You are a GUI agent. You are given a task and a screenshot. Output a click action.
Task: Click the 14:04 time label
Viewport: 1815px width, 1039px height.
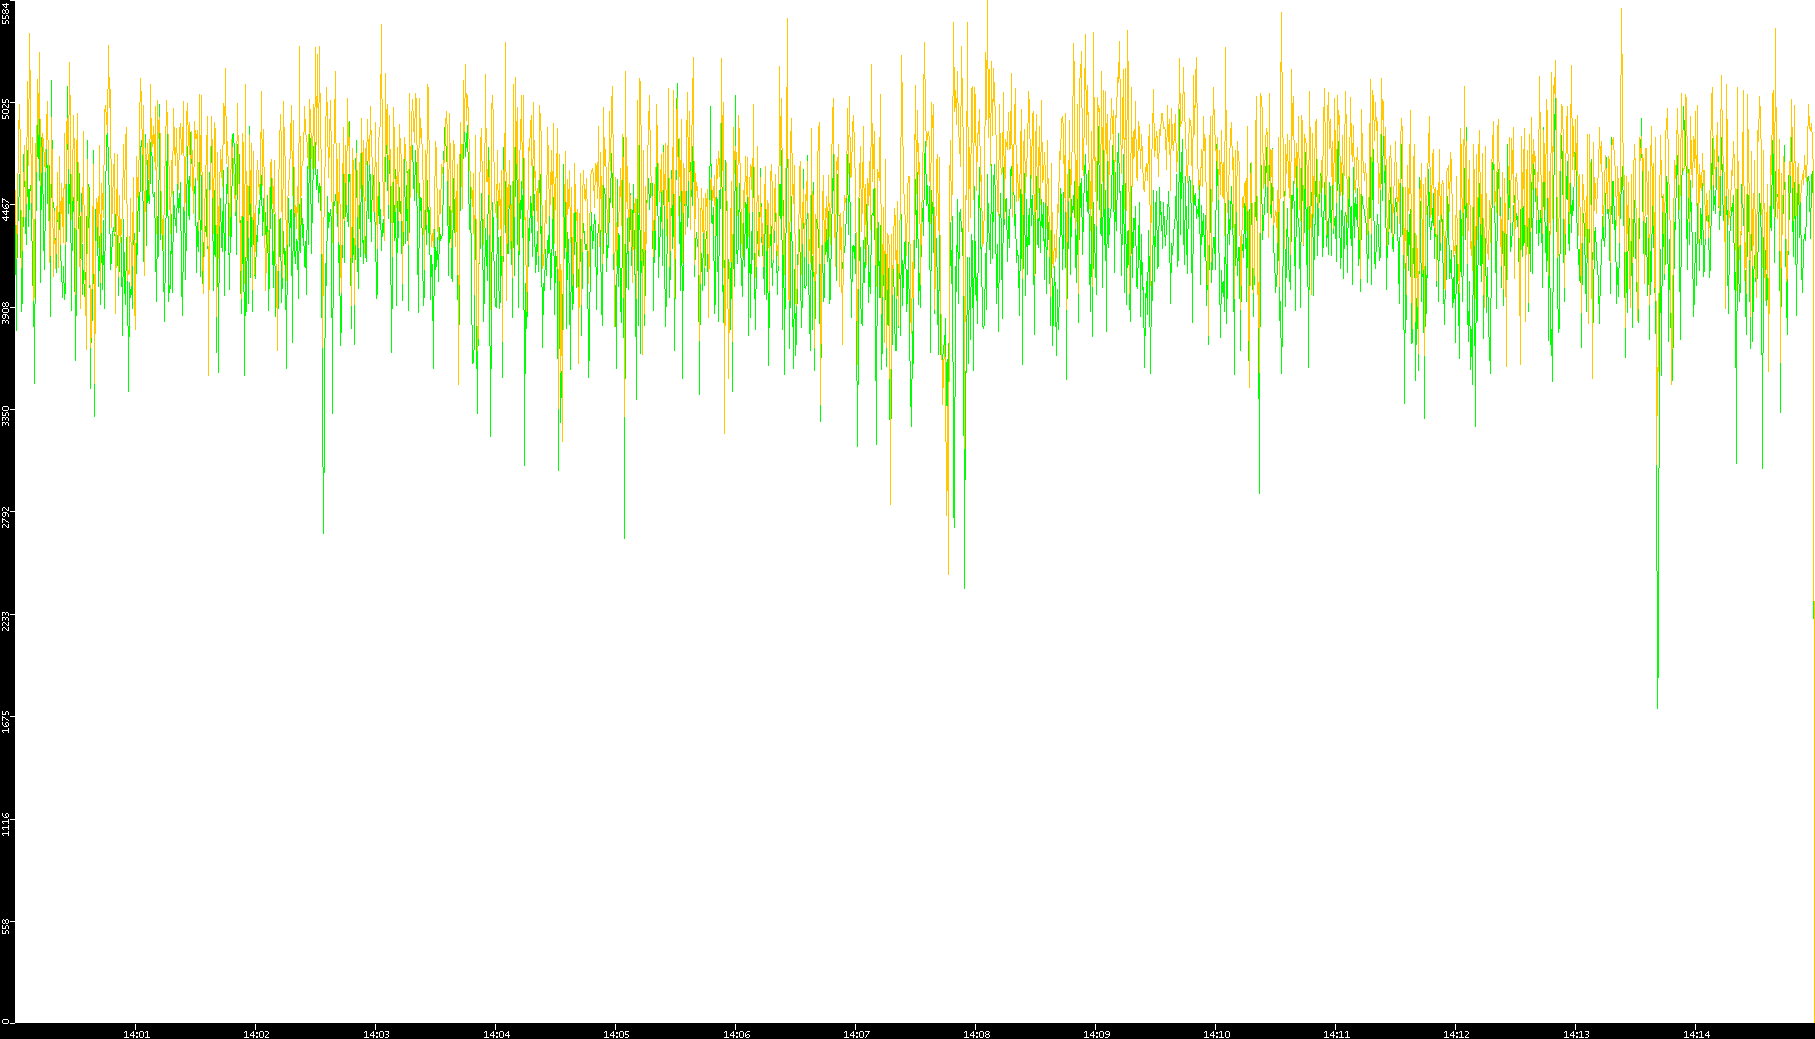(496, 1034)
